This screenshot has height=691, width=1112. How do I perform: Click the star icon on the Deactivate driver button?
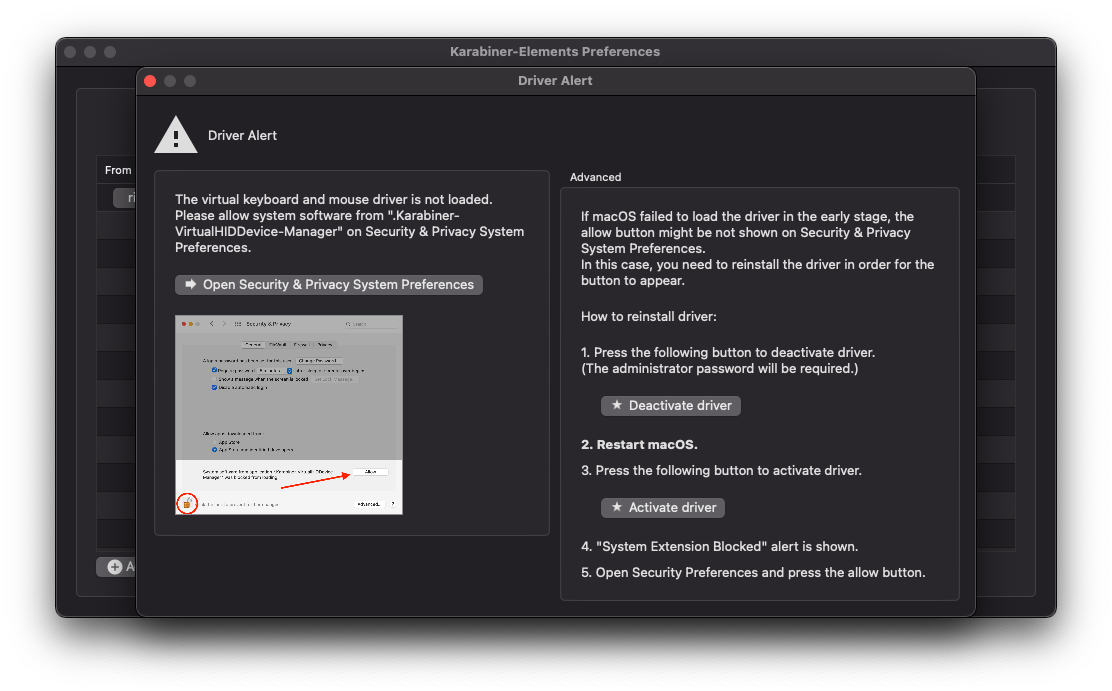pos(616,405)
